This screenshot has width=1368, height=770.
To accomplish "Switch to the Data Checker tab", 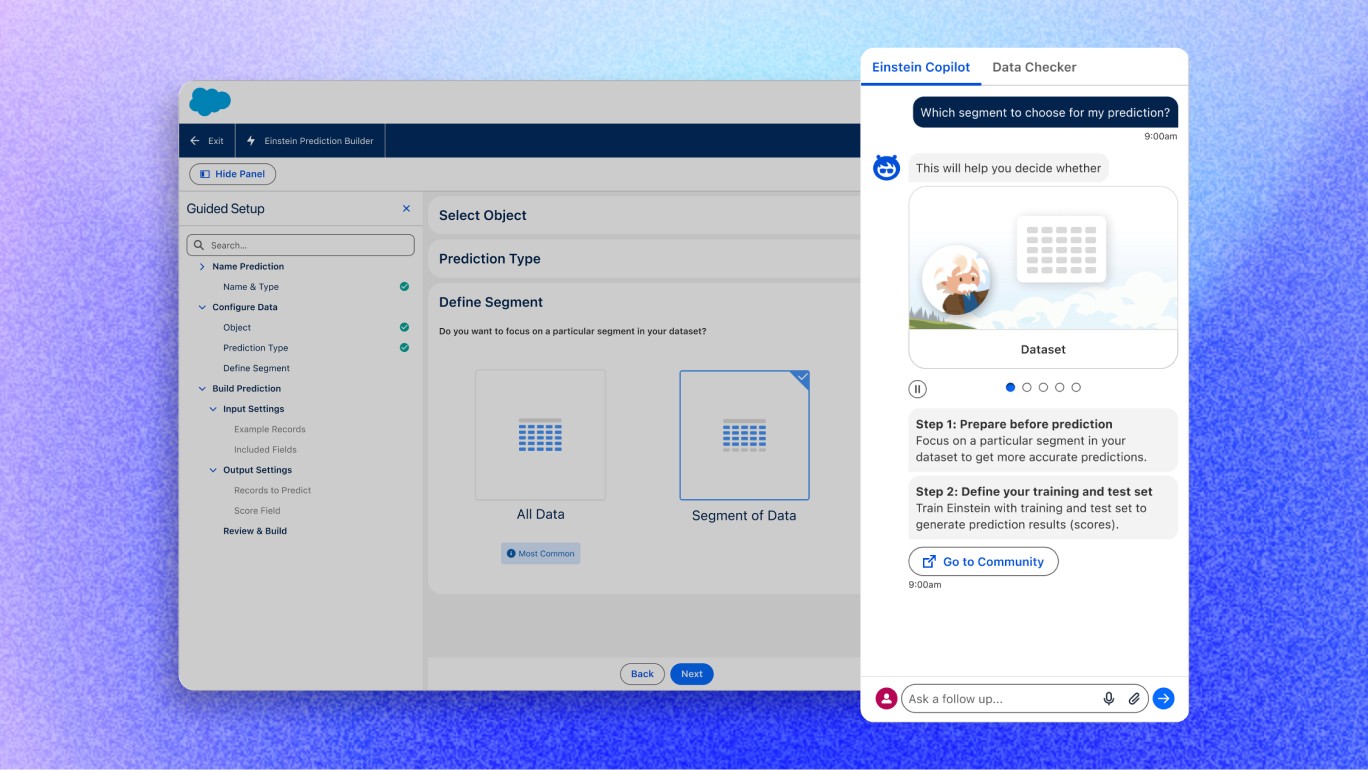I will coord(1034,67).
